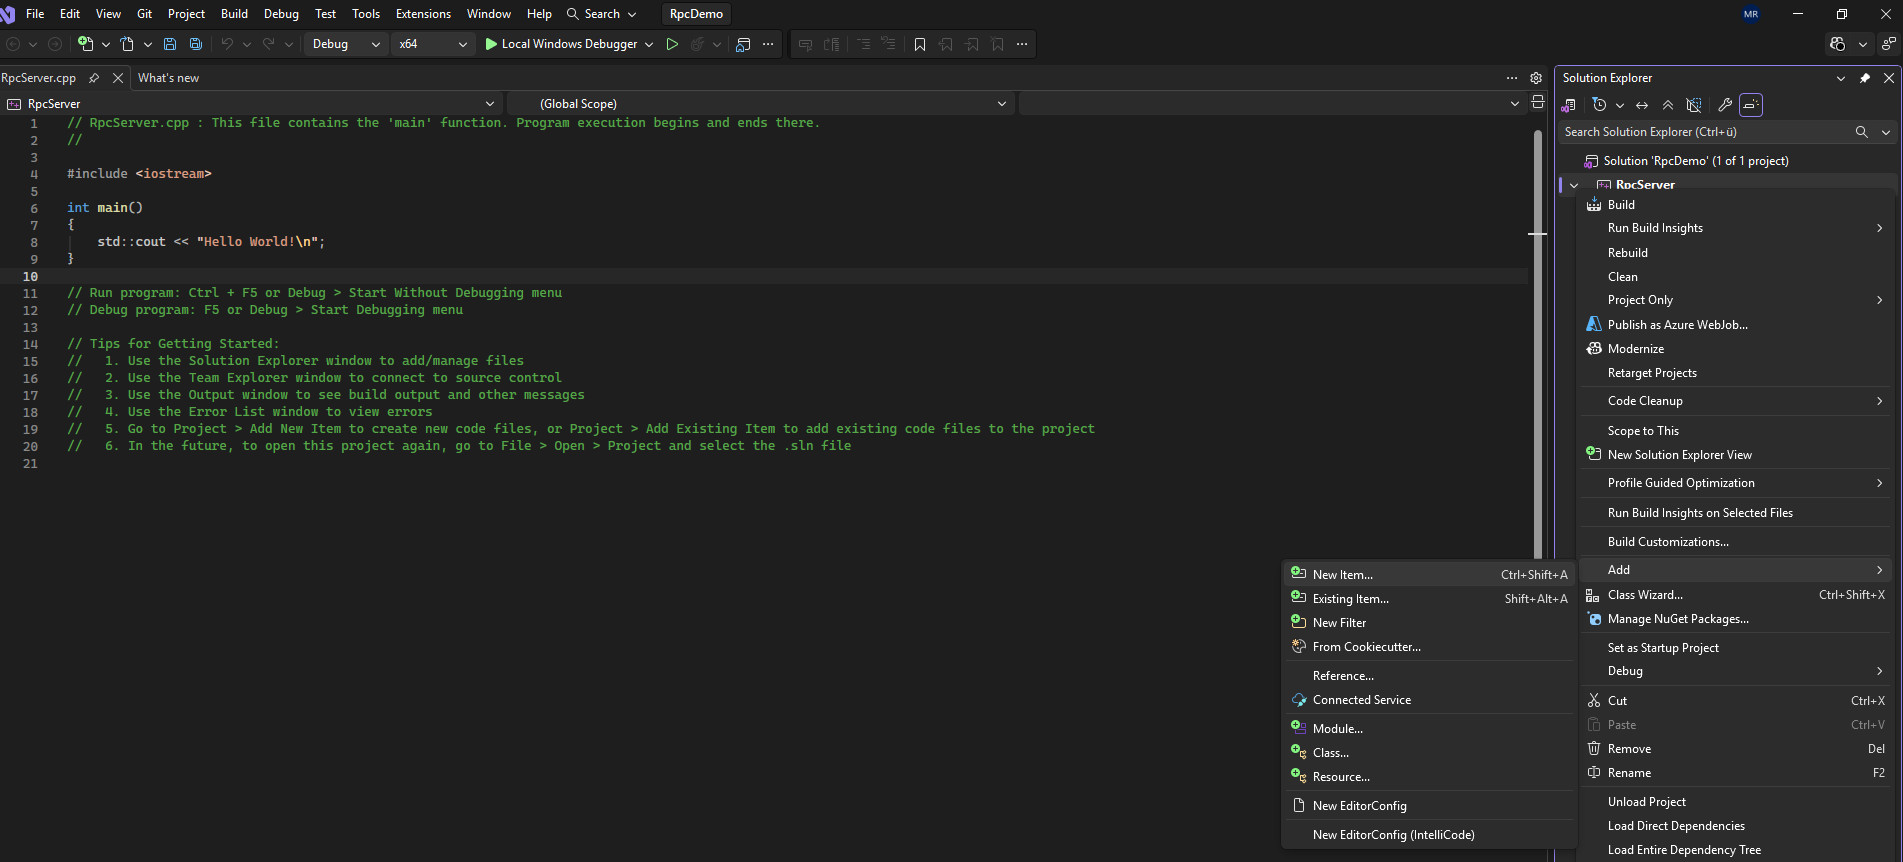Close the RpcServer.cpp tab
This screenshot has width=1903, height=862.
[x=118, y=78]
